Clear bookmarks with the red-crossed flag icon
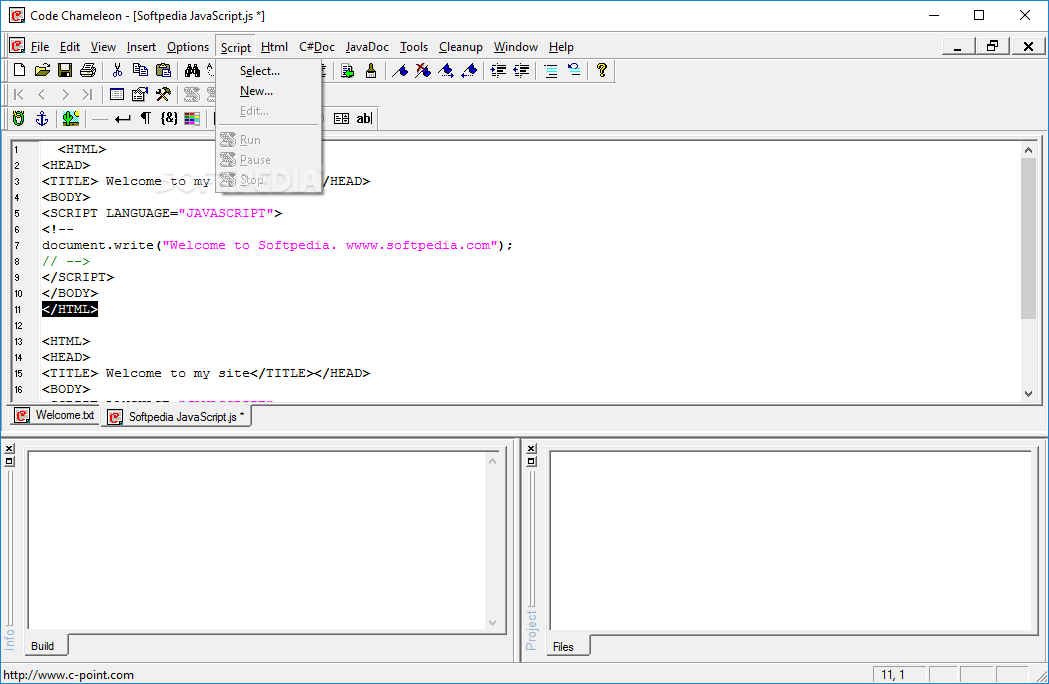This screenshot has width=1049, height=684. pyautogui.click(x=423, y=70)
